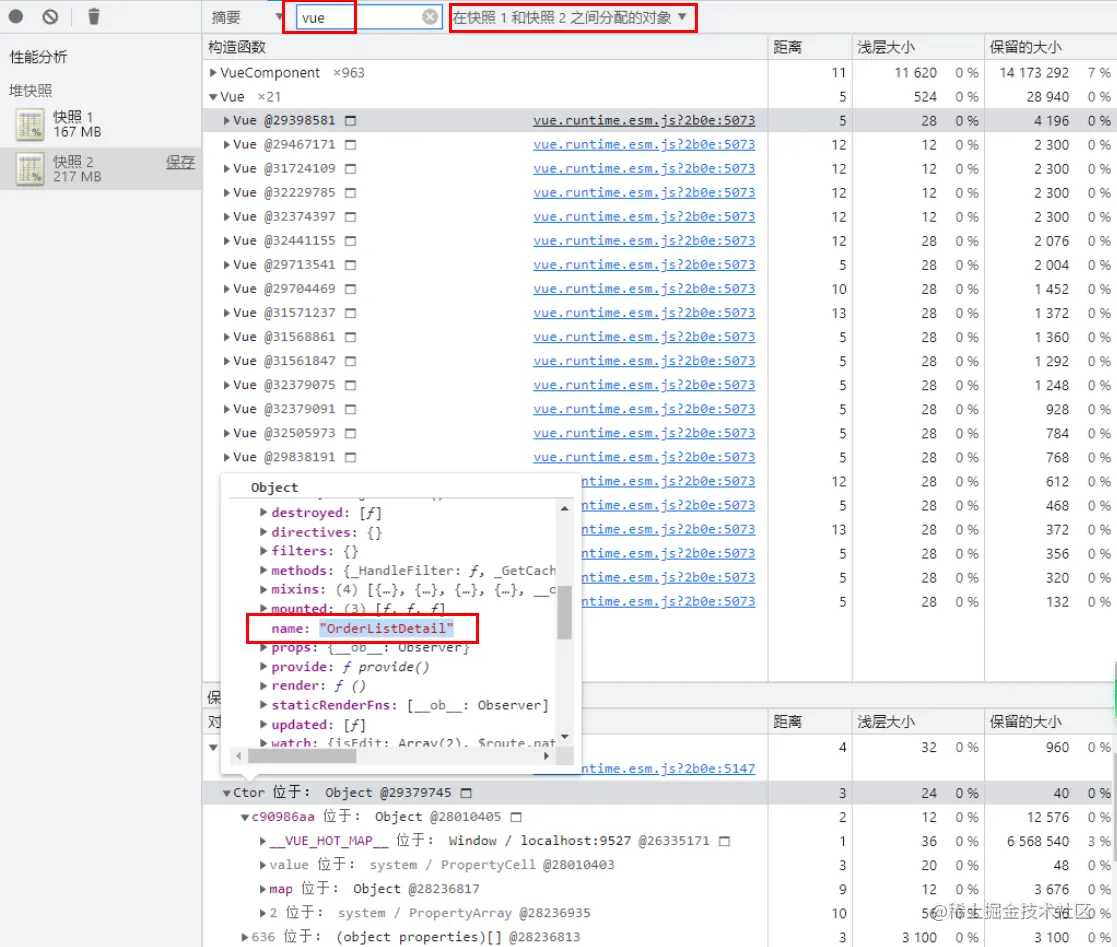Click the trash can collect garbage icon
The image size is (1117, 947).
pos(93,16)
